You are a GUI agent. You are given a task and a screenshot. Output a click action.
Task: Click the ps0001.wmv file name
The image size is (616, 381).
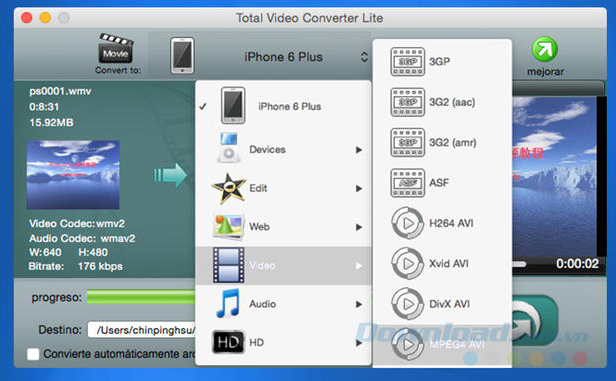click(x=60, y=92)
